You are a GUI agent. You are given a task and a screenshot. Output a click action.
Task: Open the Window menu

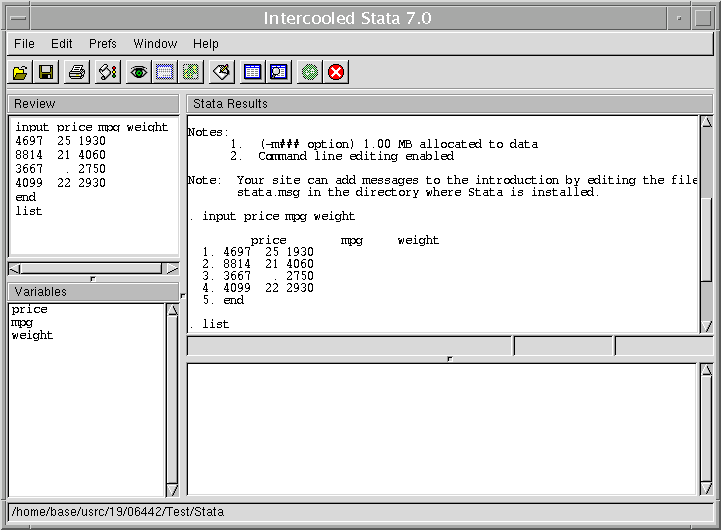(x=155, y=44)
